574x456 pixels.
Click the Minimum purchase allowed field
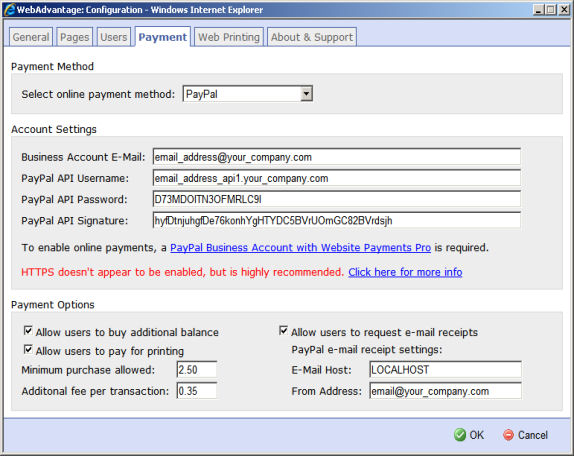197,370
